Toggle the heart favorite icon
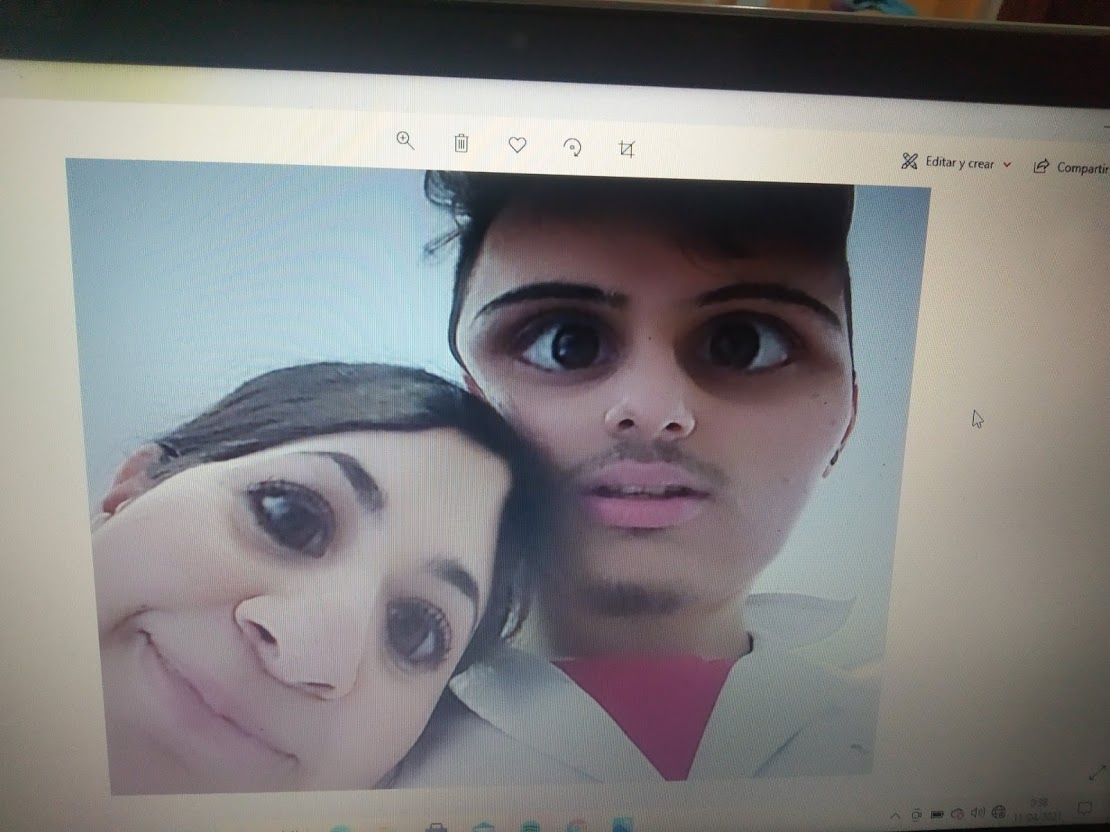The width and height of the screenshot is (1110, 832). 517,145
